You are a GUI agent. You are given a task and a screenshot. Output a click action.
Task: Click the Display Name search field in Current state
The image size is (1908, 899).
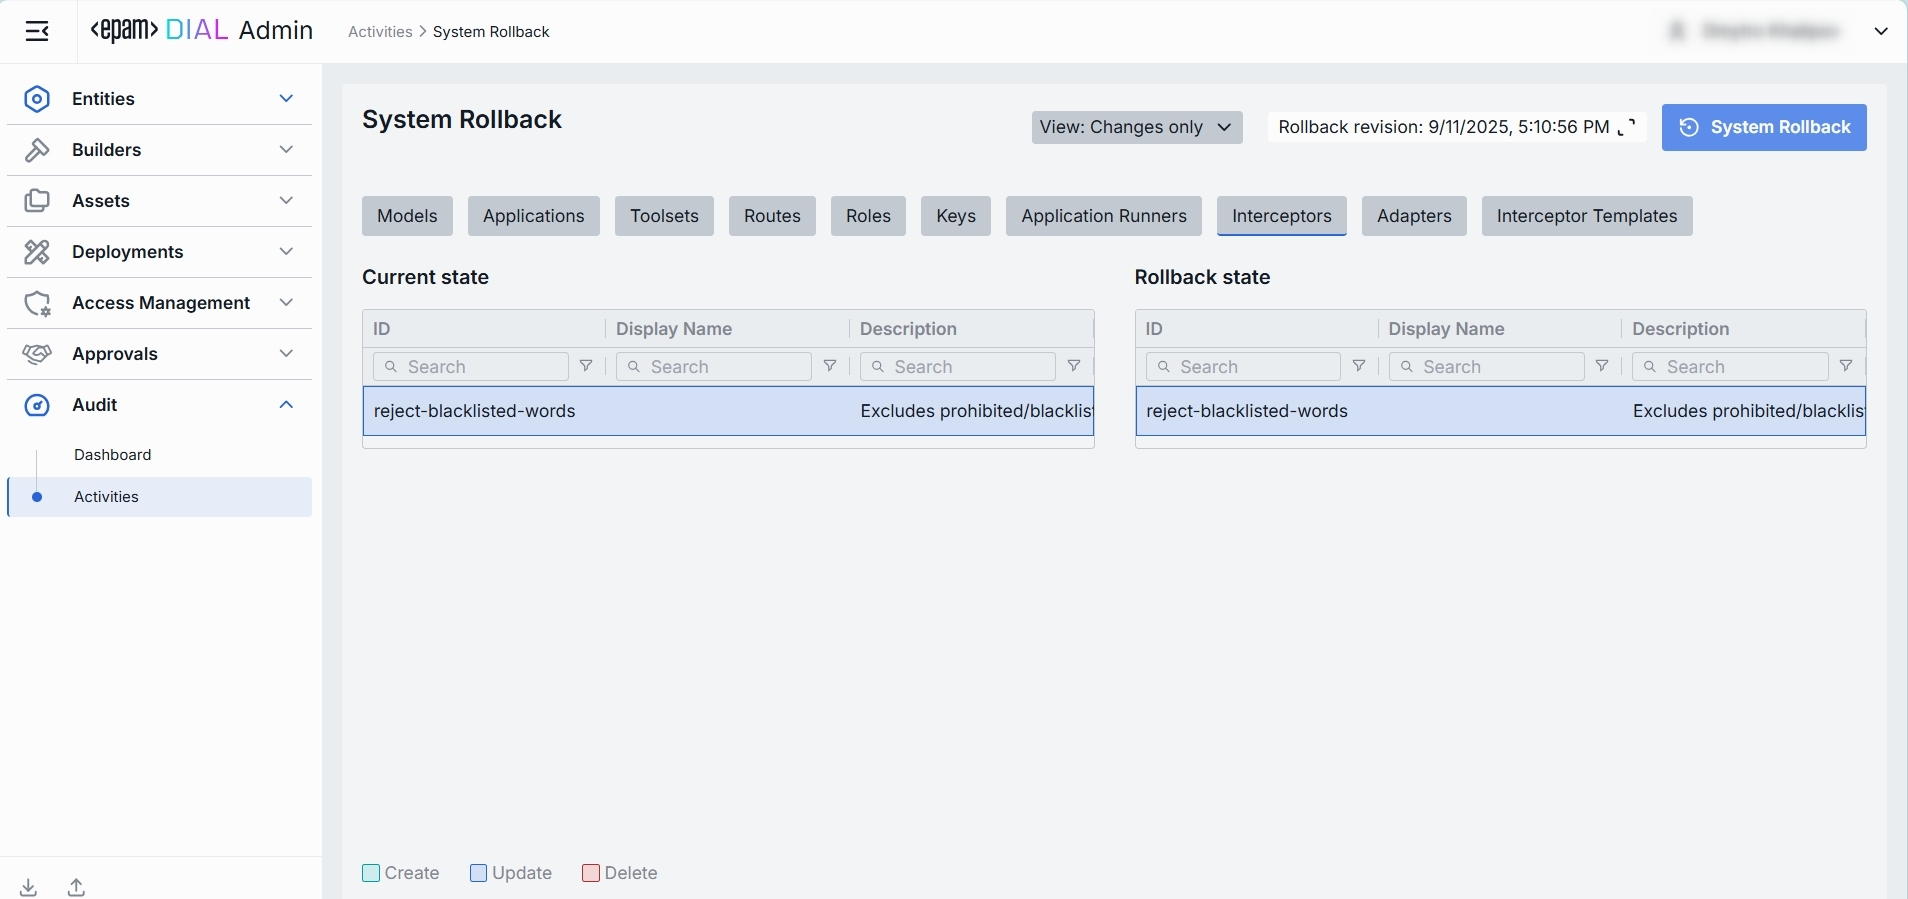click(x=714, y=367)
